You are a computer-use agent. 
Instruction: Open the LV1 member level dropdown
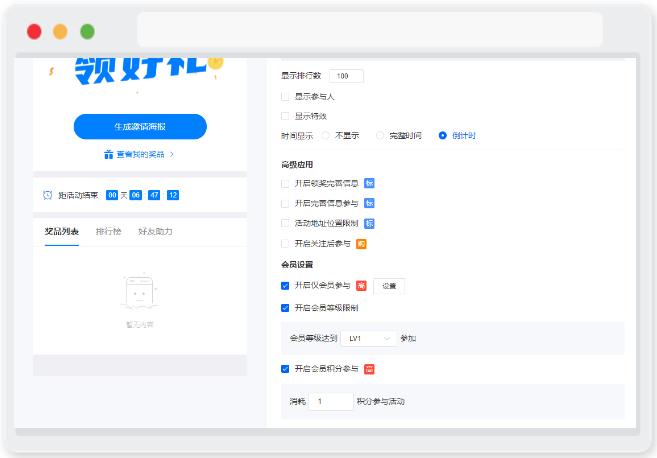click(368, 339)
